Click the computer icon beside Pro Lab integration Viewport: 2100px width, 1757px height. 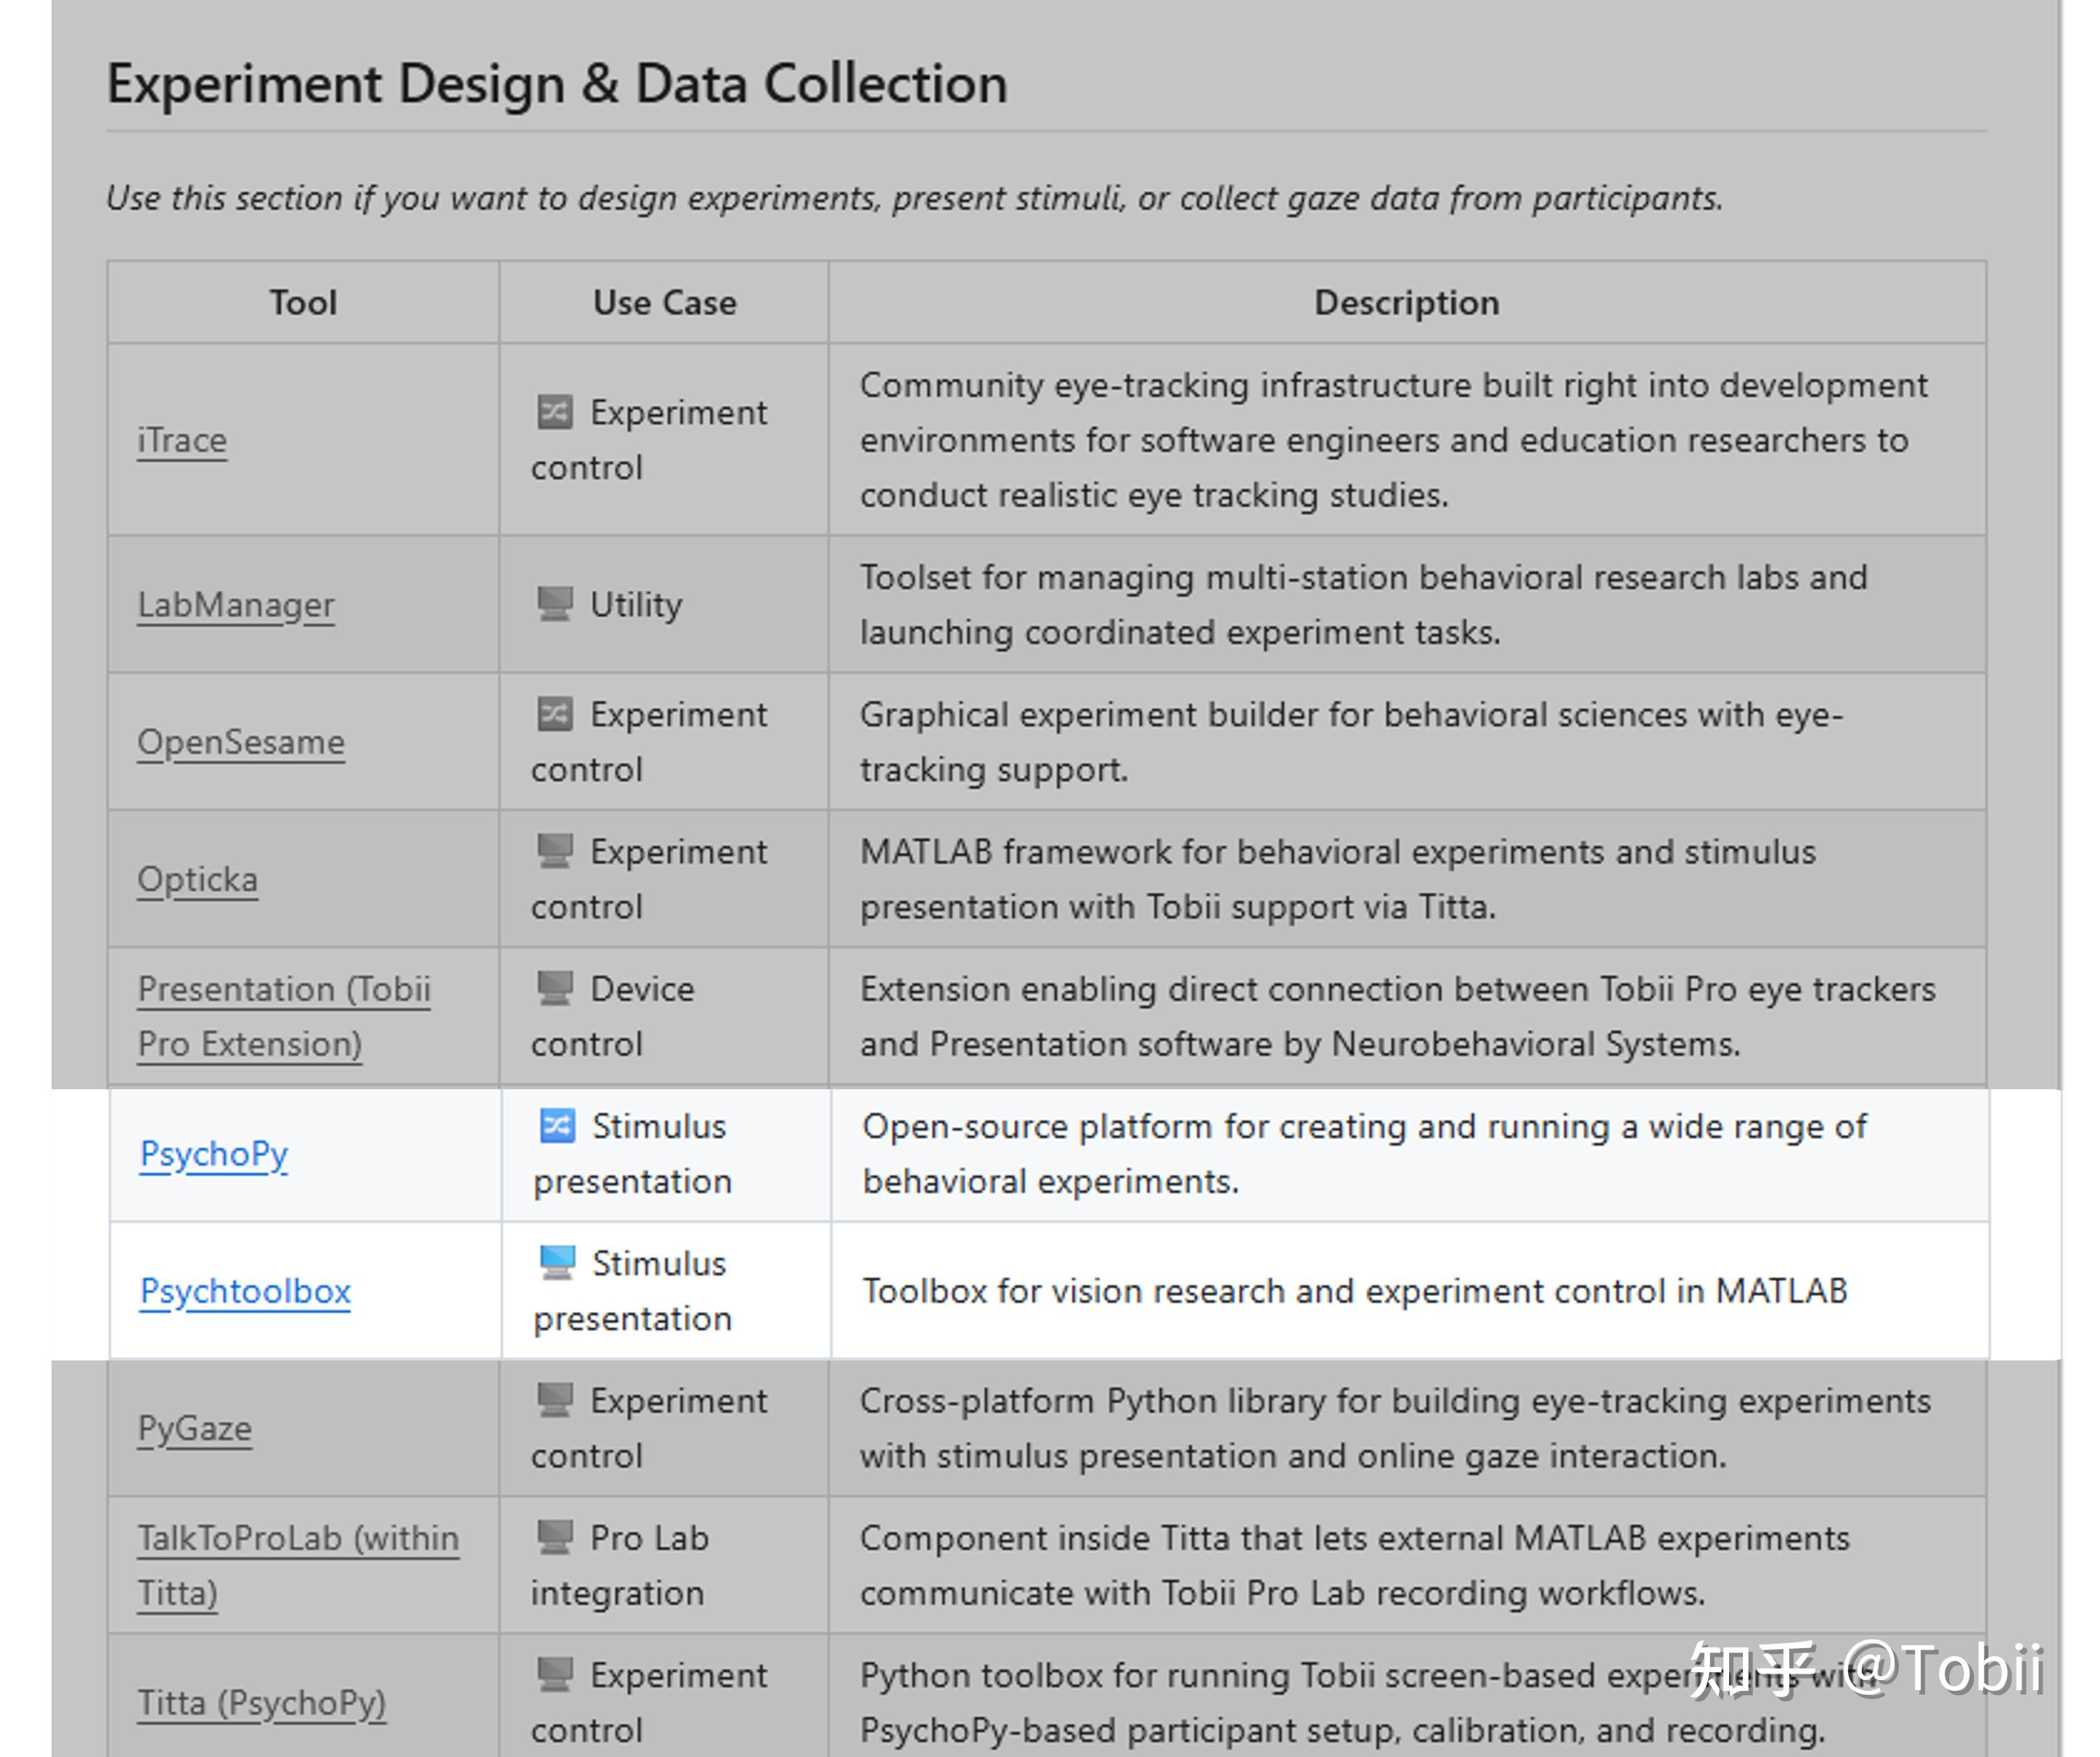pos(555,1537)
